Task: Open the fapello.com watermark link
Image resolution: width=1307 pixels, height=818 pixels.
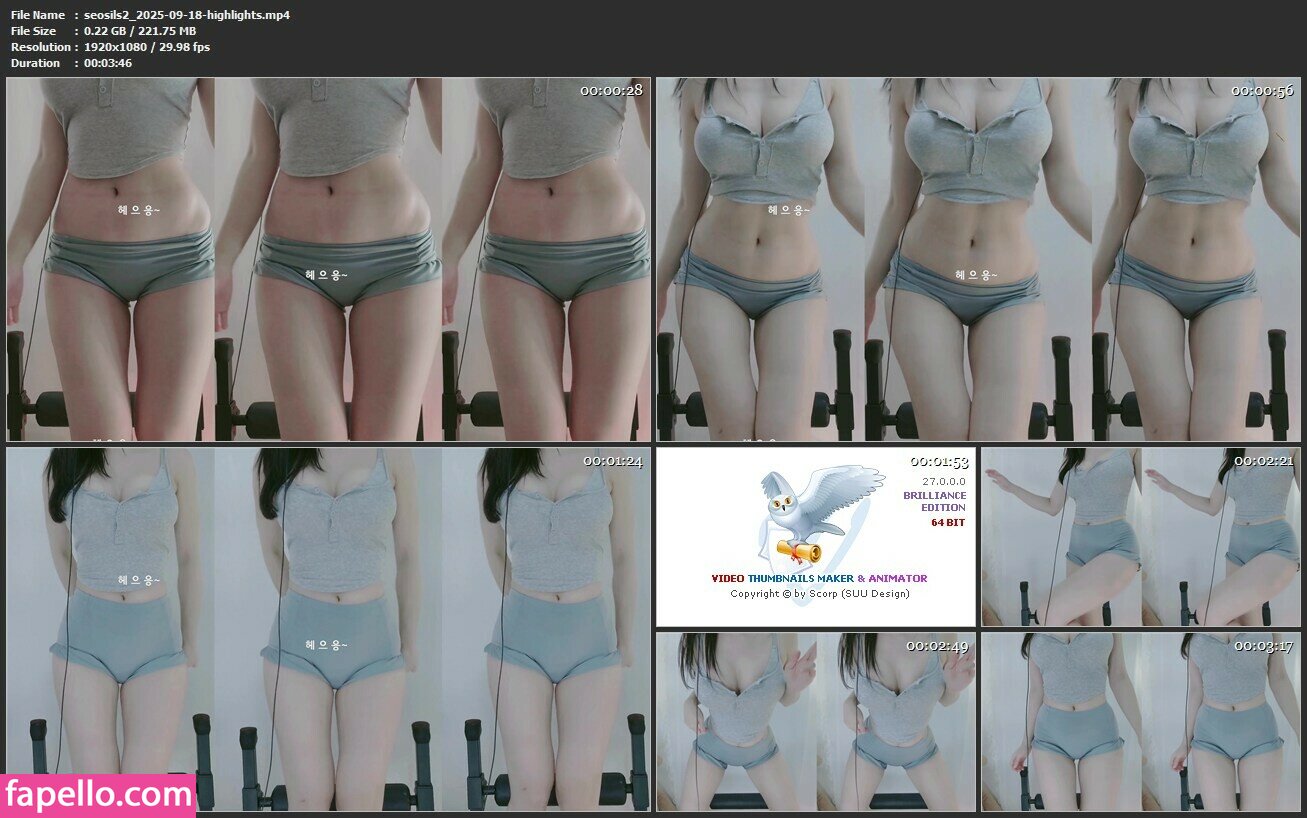Action: point(98,795)
